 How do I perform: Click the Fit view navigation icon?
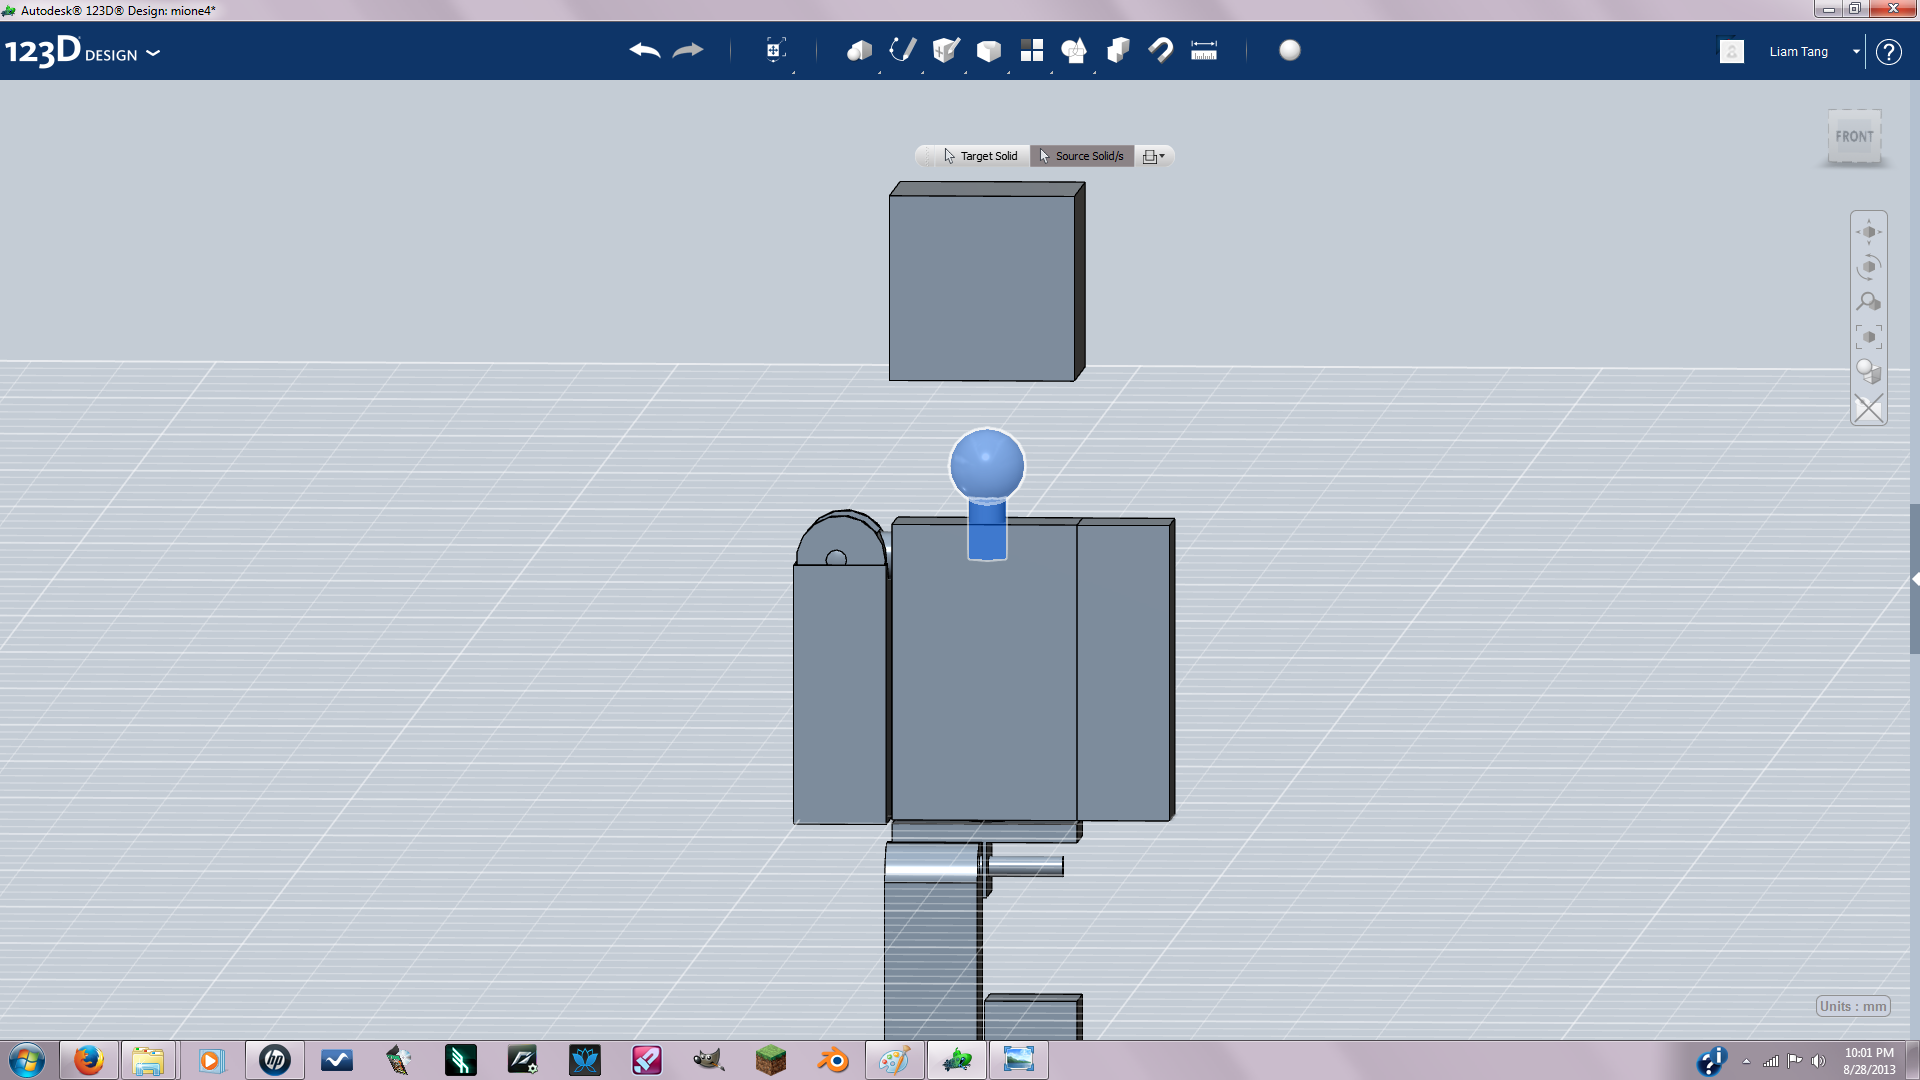click(x=1868, y=337)
